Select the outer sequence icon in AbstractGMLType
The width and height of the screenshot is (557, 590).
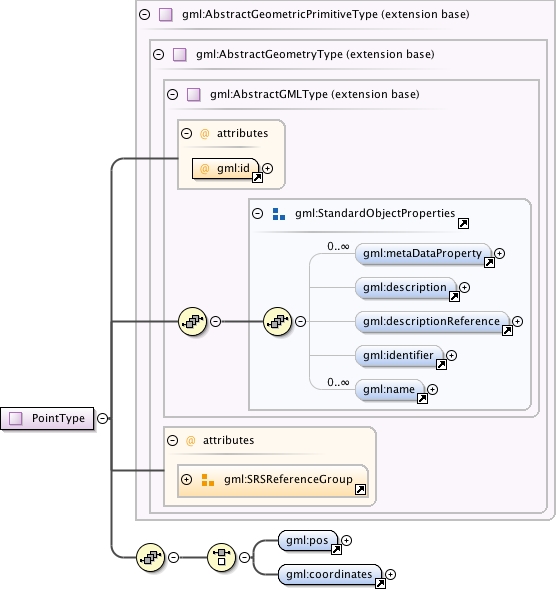(192, 321)
